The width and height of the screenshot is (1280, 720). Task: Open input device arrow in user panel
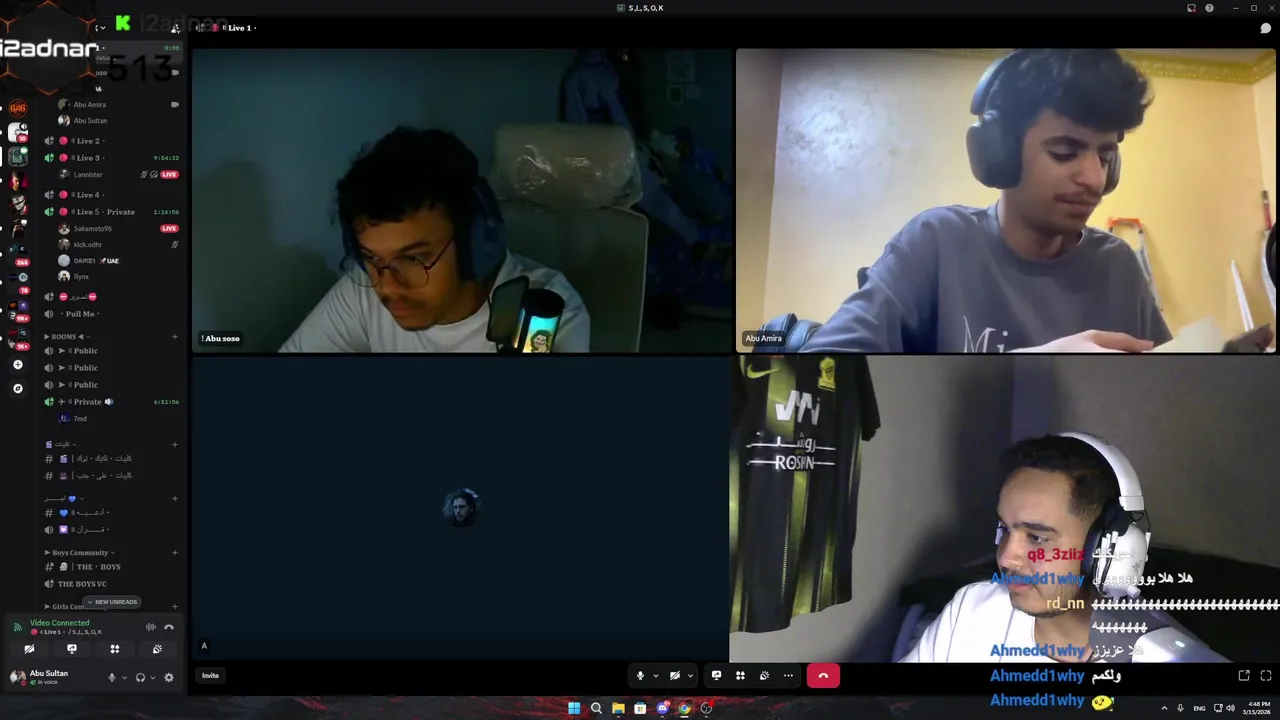click(x=124, y=677)
